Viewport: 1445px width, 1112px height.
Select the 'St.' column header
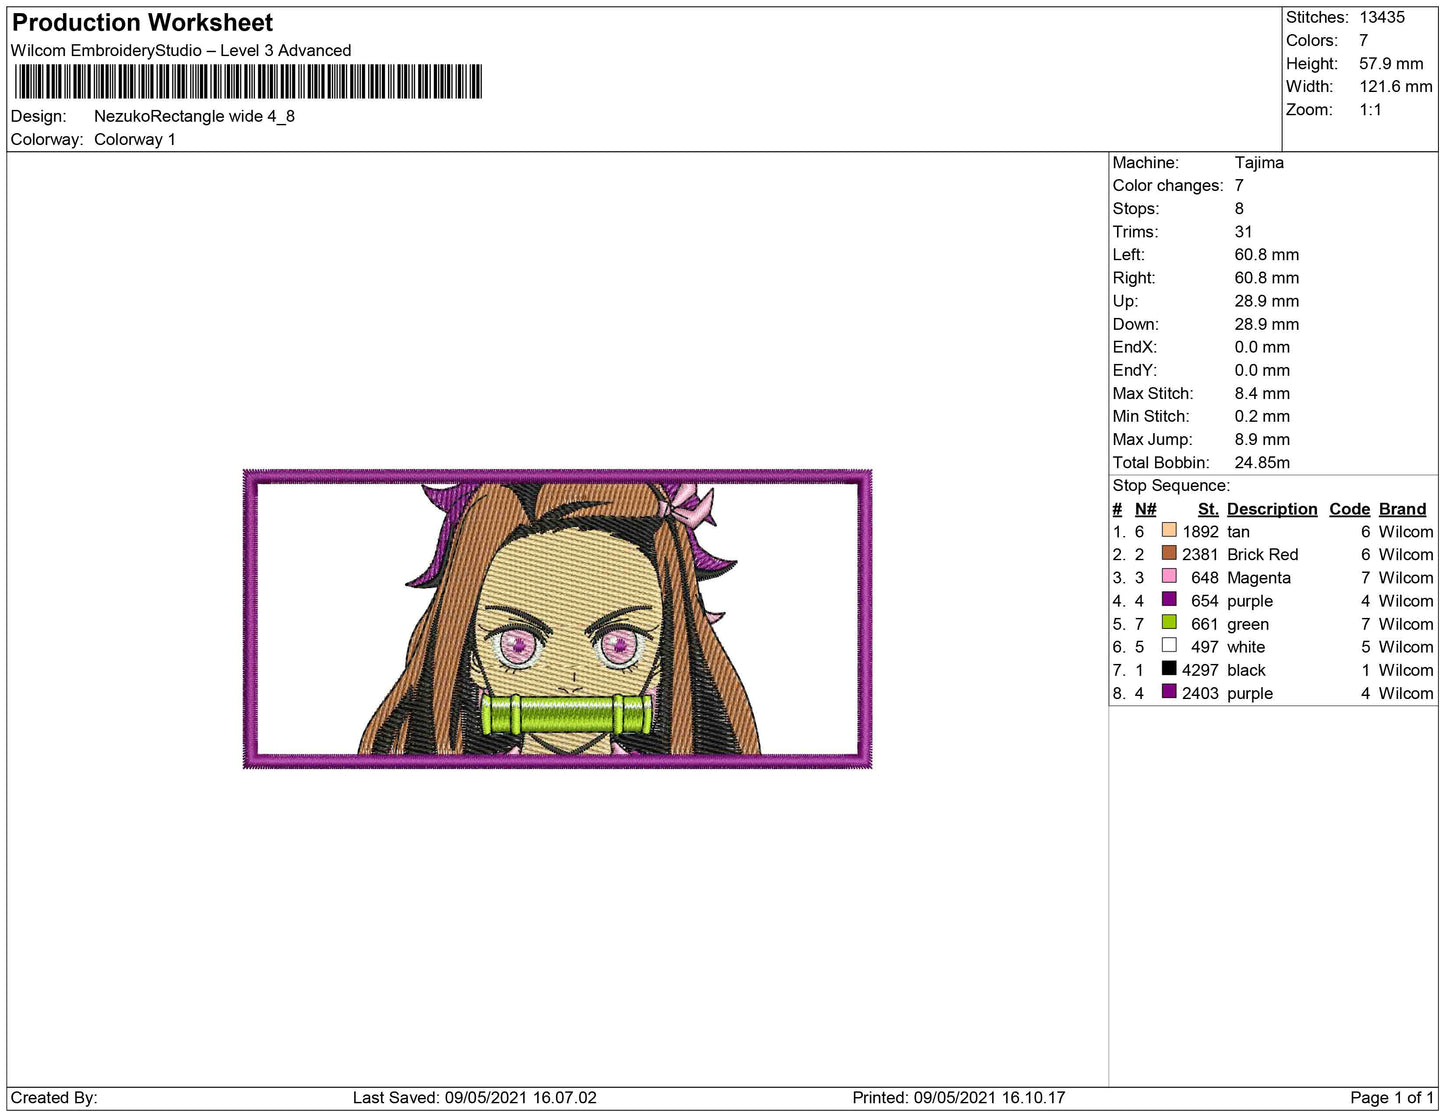point(1208,509)
